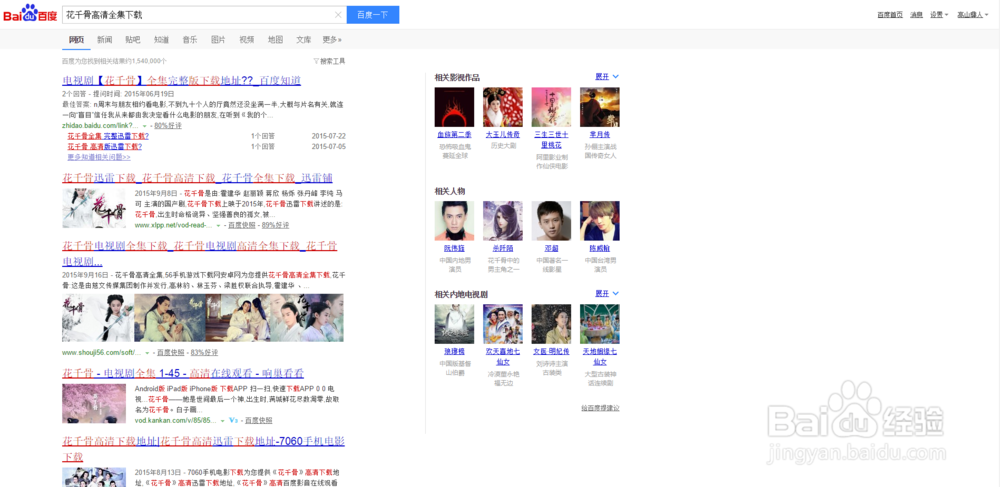
Task: Open sub-result 花千骨全集 完整迅雷下载?
Action: (108, 136)
